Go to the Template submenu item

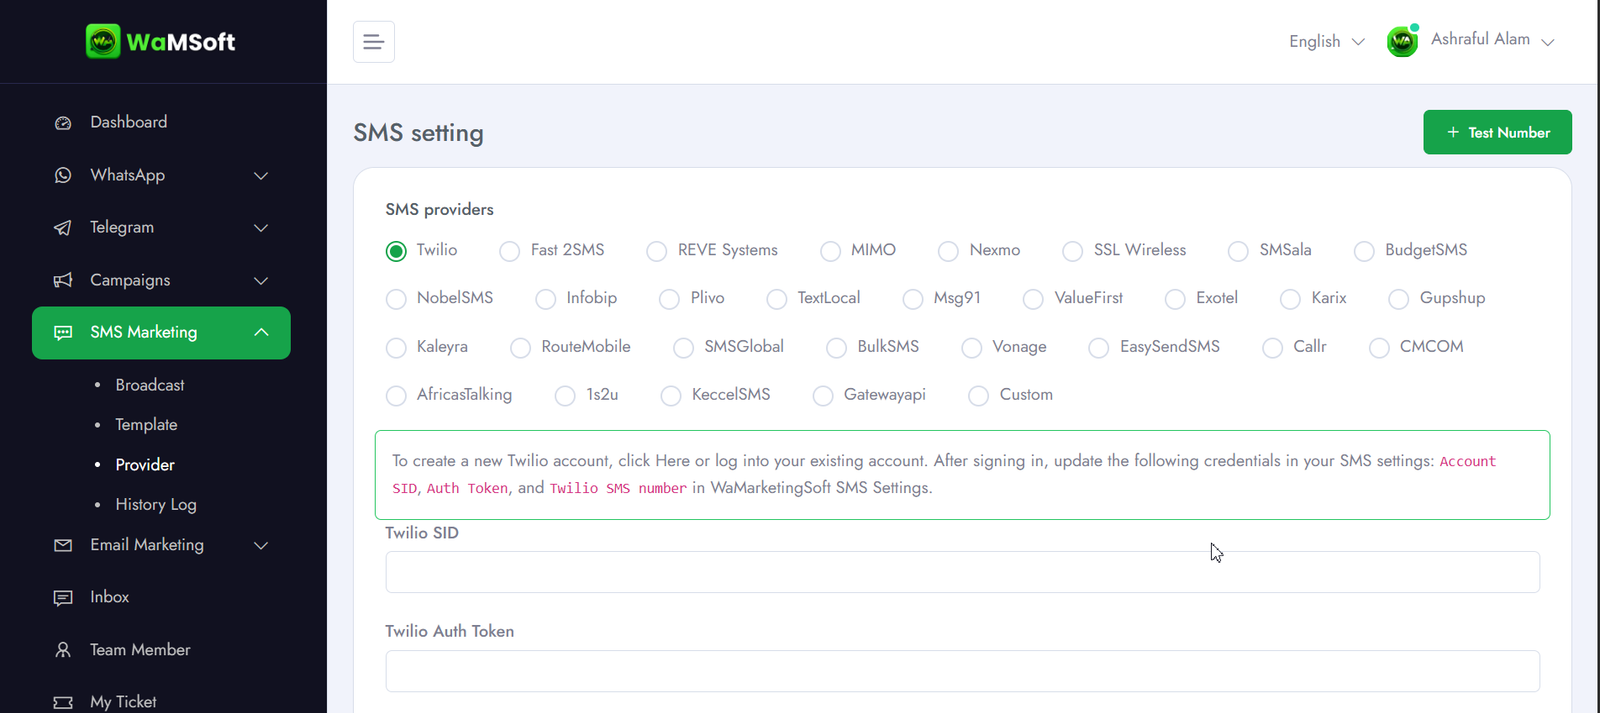pos(146,425)
